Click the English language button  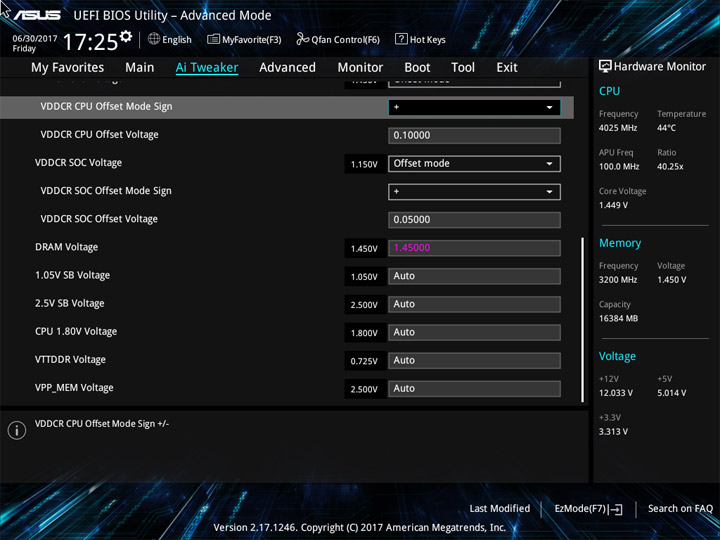coord(170,39)
